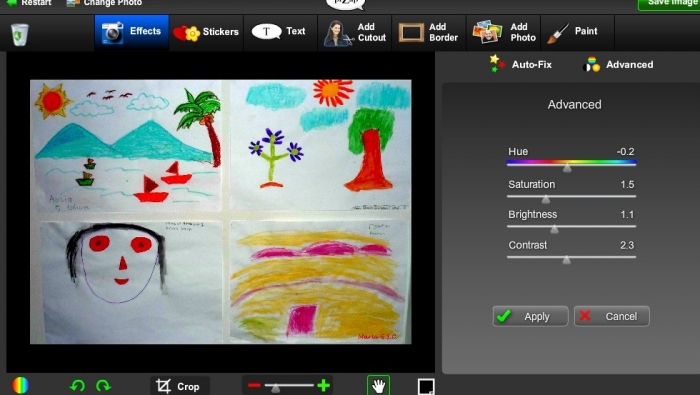Viewport: 700px width, 395px height.
Task: Redo with the clockwise green arrow
Action: coord(103,386)
